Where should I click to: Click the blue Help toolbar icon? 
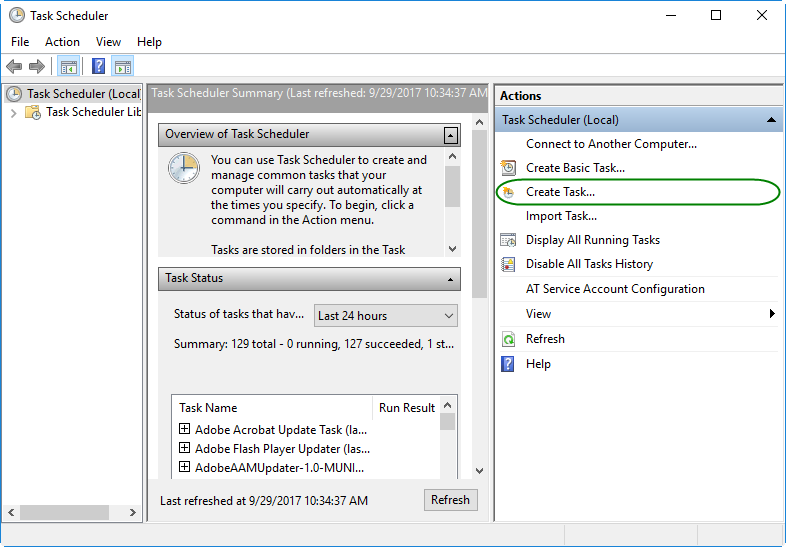click(x=99, y=66)
